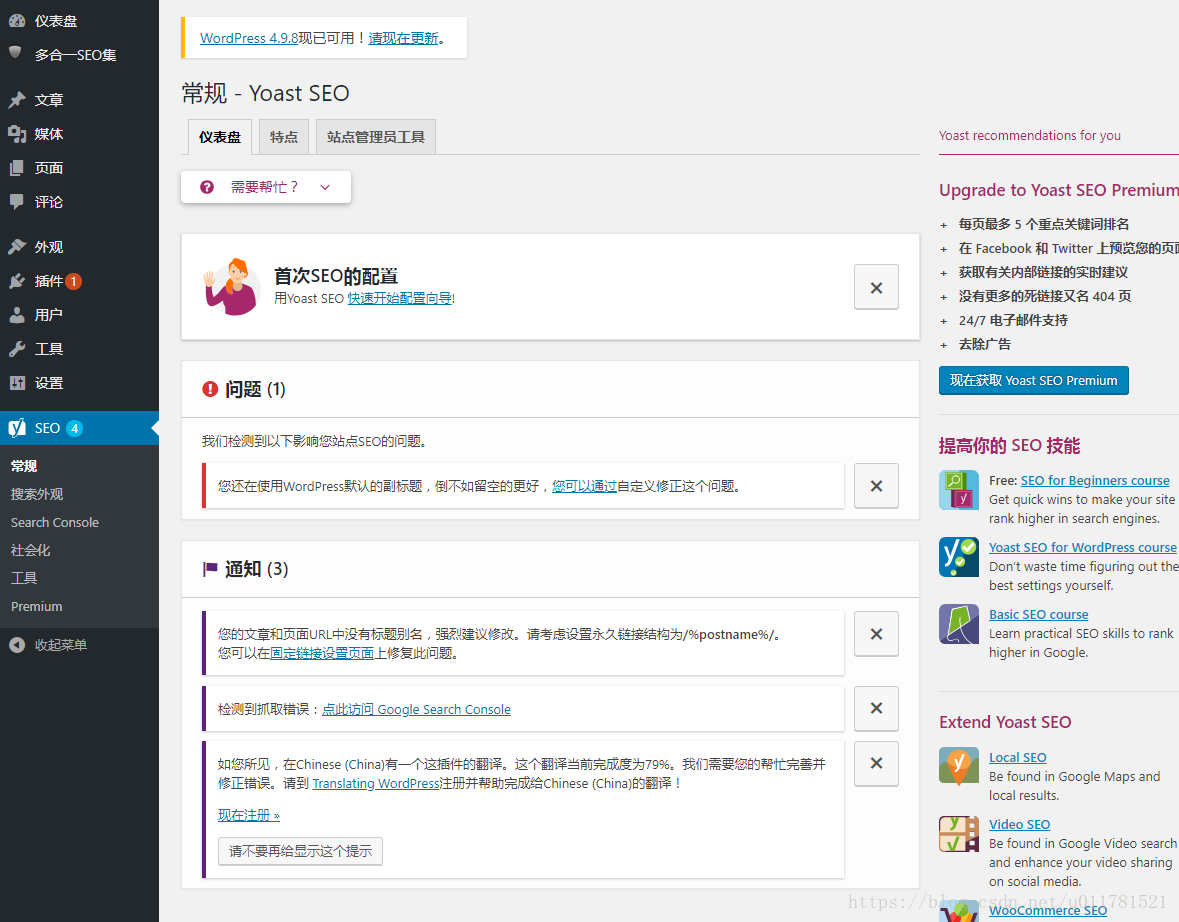Dismiss the permalink postname notification
1179x922 pixels.
[876, 633]
